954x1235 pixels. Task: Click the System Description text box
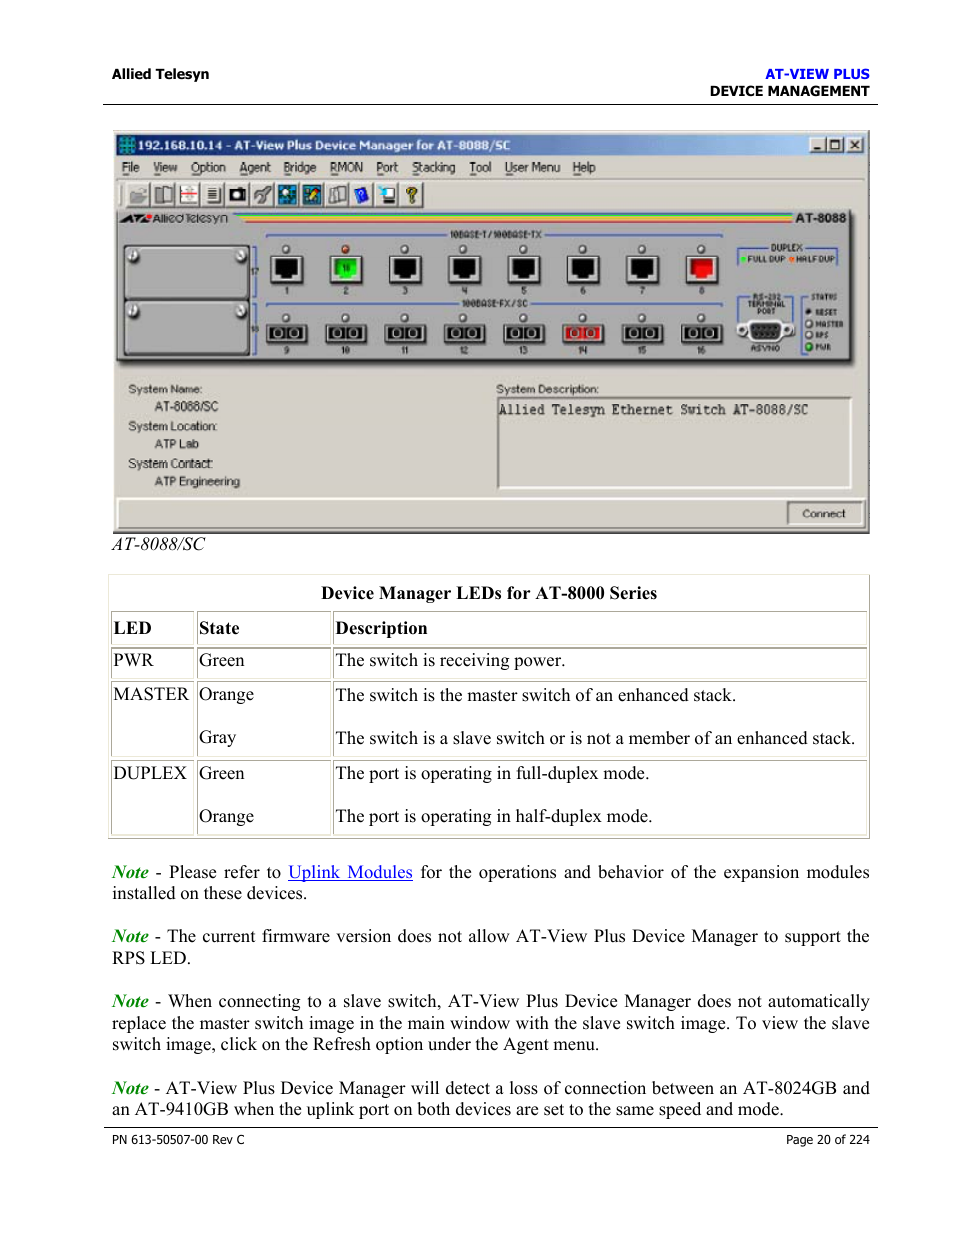(674, 442)
